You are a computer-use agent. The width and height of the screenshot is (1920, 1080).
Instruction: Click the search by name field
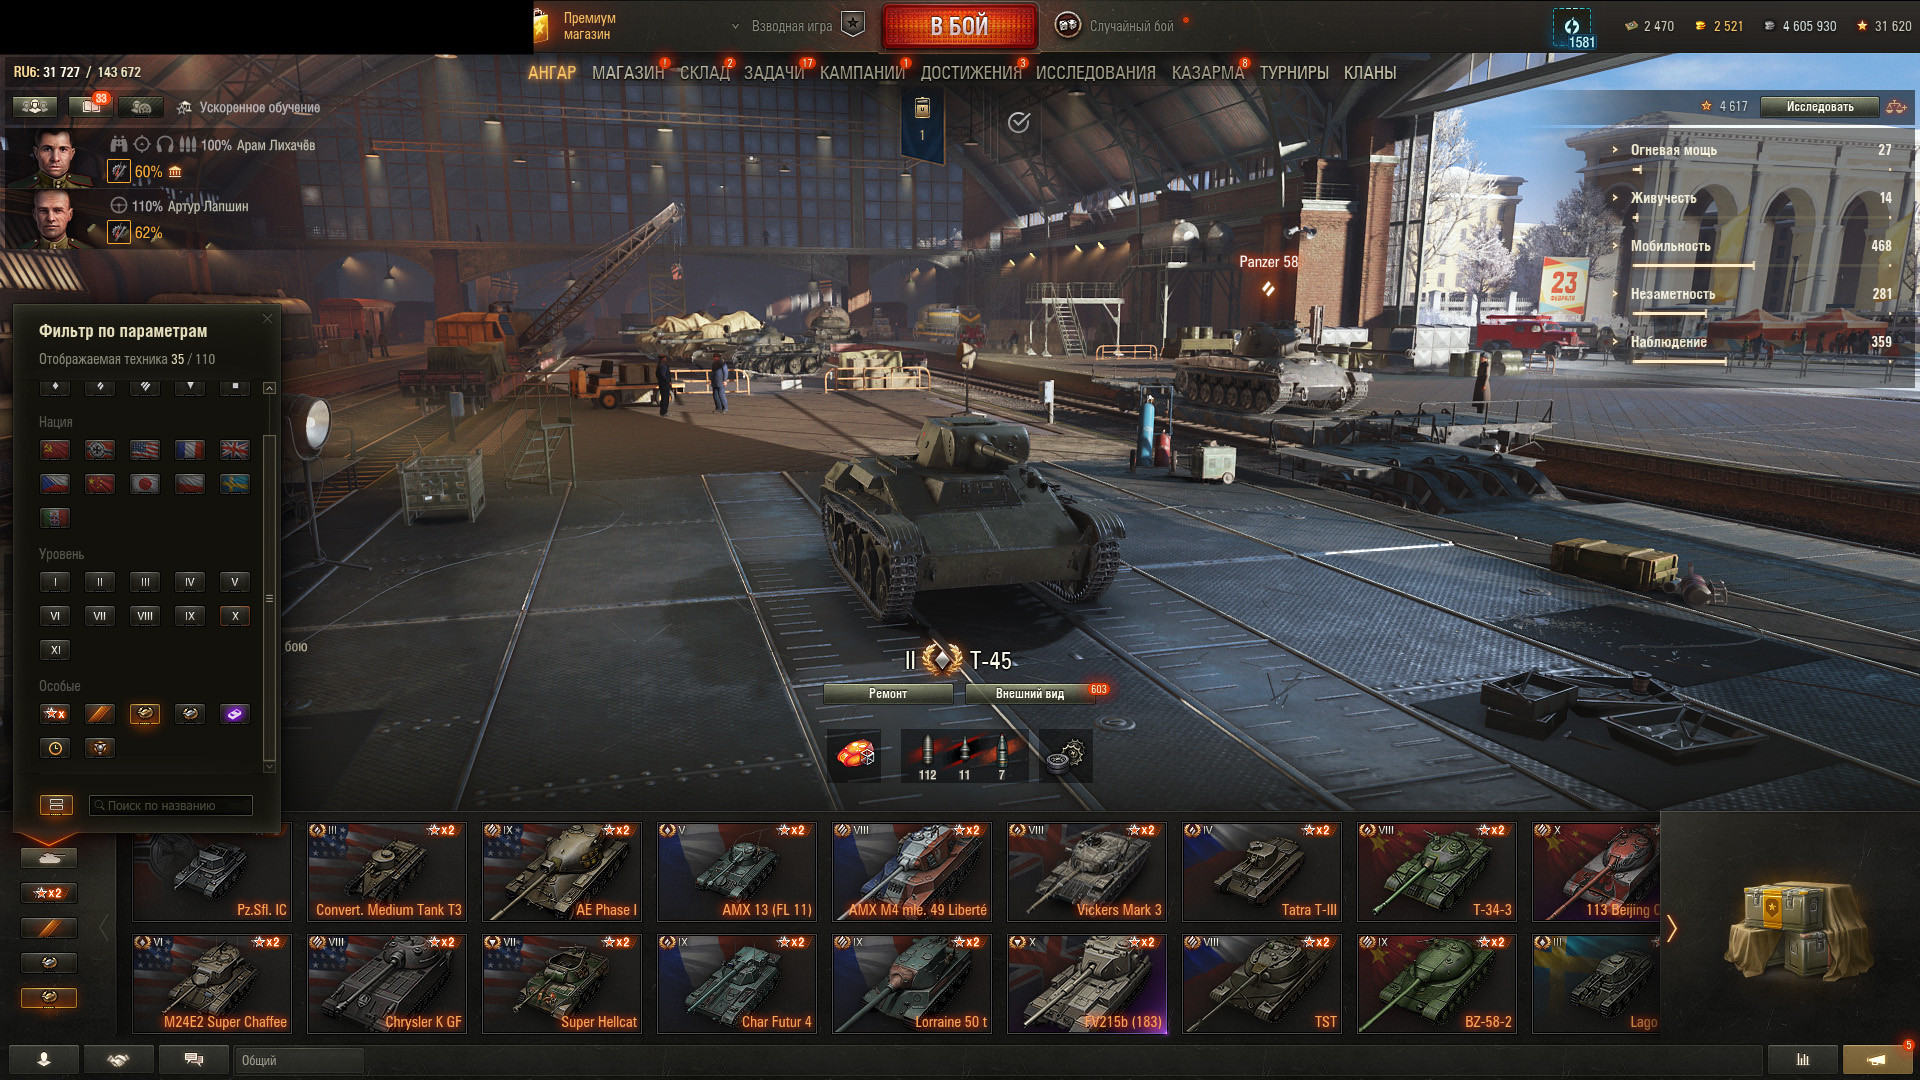pyautogui.click(x=170, y=805)
